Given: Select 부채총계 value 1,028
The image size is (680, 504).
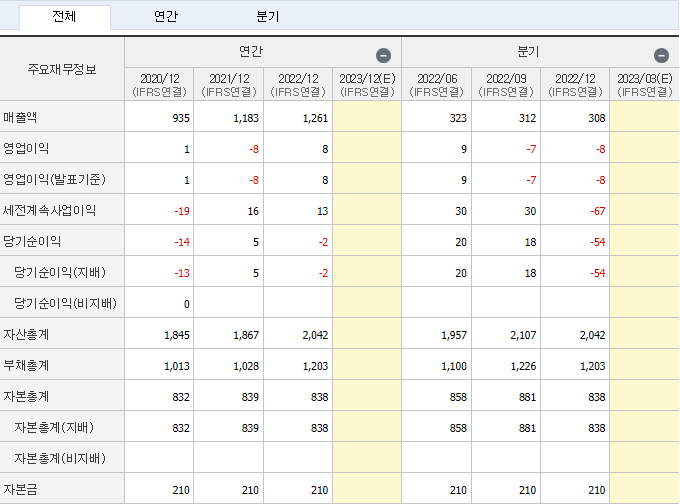Looking at the screenshot, I should point(246,366).
